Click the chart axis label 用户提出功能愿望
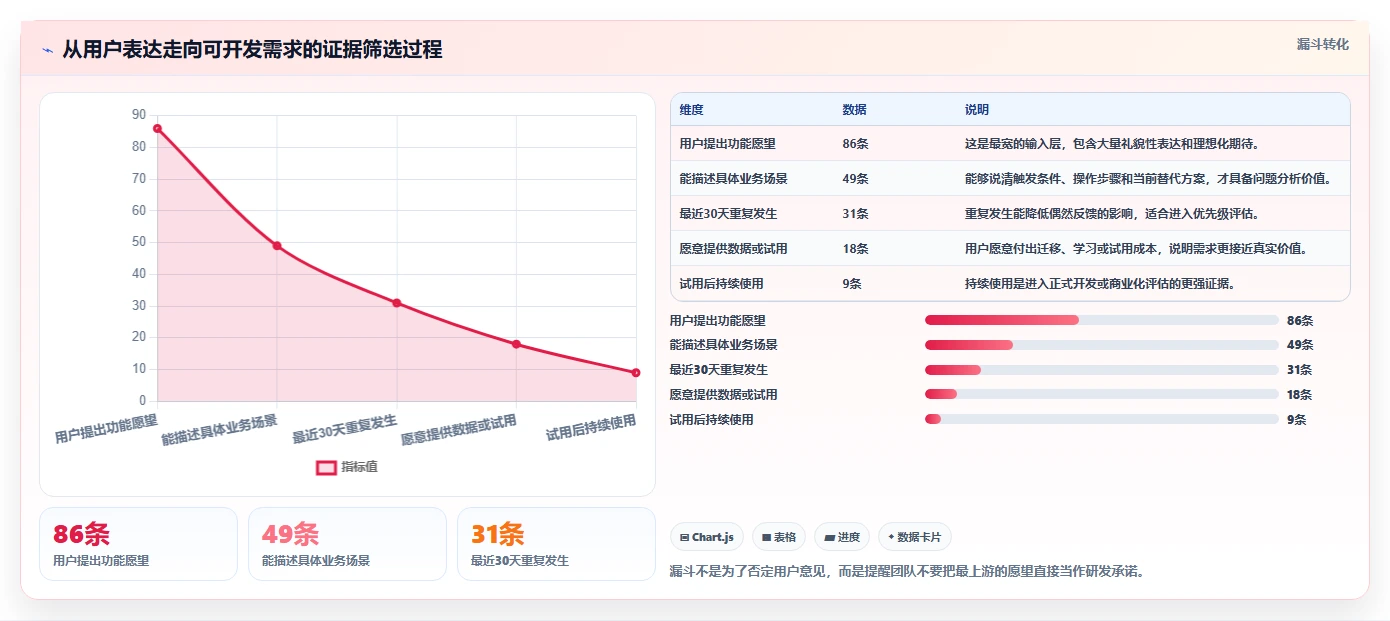Viewport: 1390px width, 621px height. pyautogui.click(x=106, y=427)
